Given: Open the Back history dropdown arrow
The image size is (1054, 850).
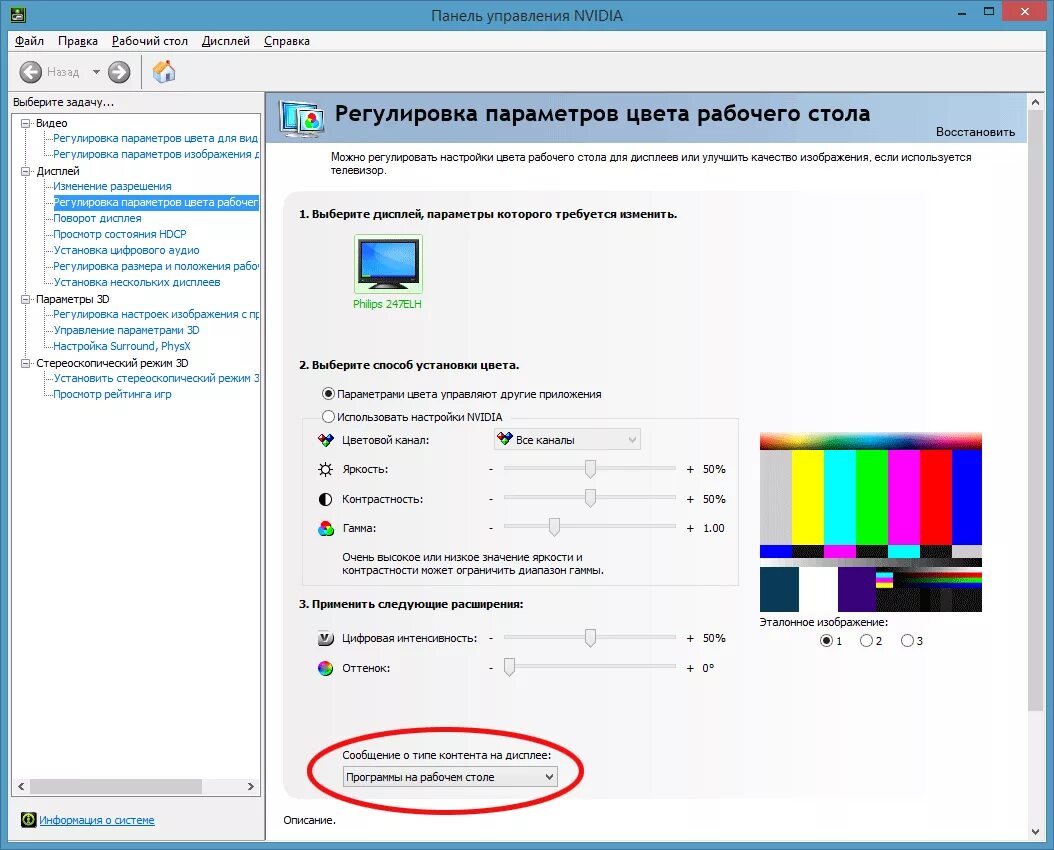Looking at the screenshot, I should [x=96, y=72].
